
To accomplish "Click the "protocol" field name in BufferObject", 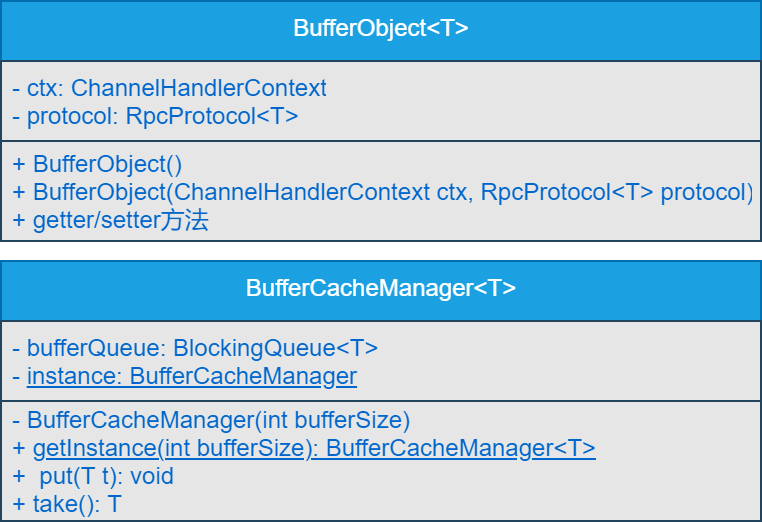I will coord(69,115).
